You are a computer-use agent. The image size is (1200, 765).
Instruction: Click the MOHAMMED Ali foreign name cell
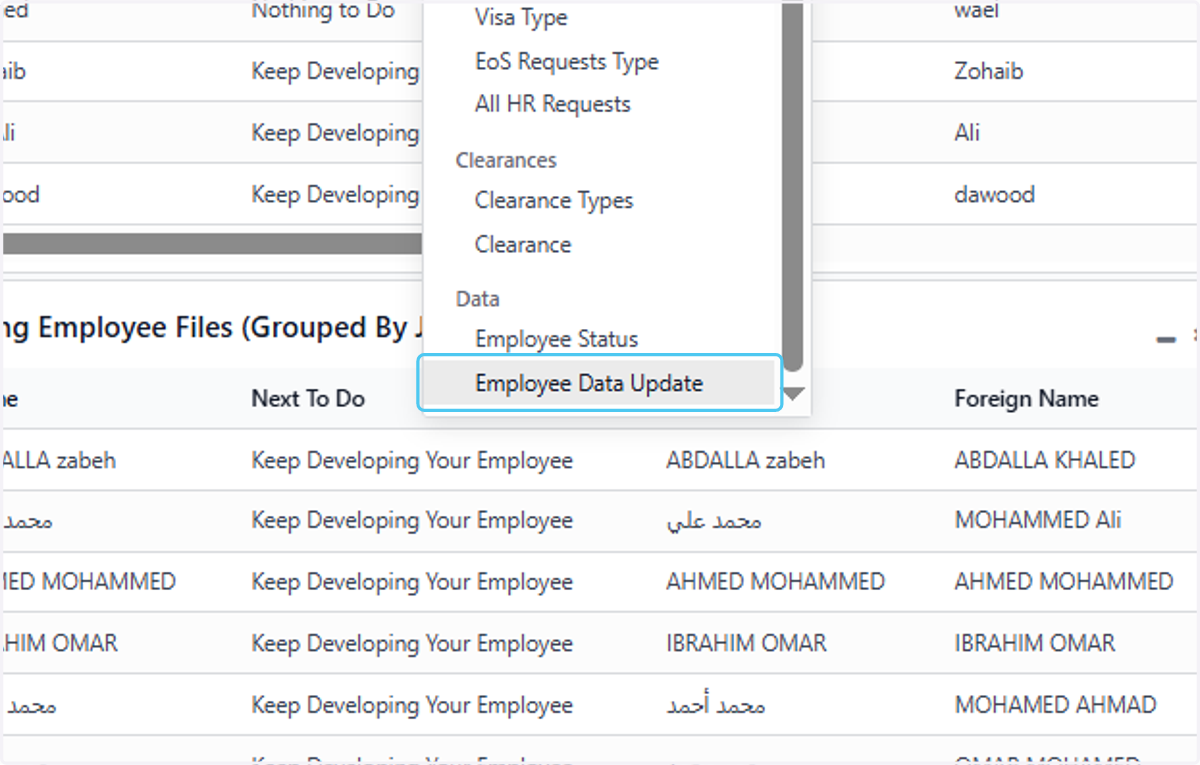1038,520
